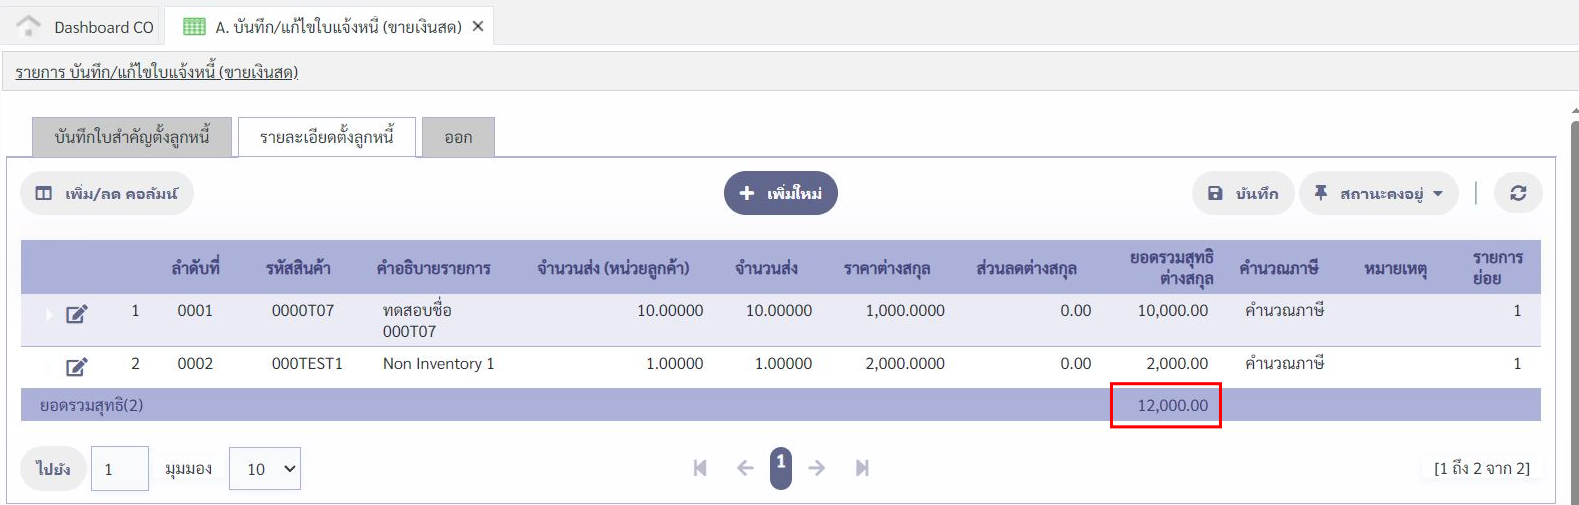Click the refresh icon button
The height and width of the screenshot is (505, 1579).
[x=1518, y=193]
